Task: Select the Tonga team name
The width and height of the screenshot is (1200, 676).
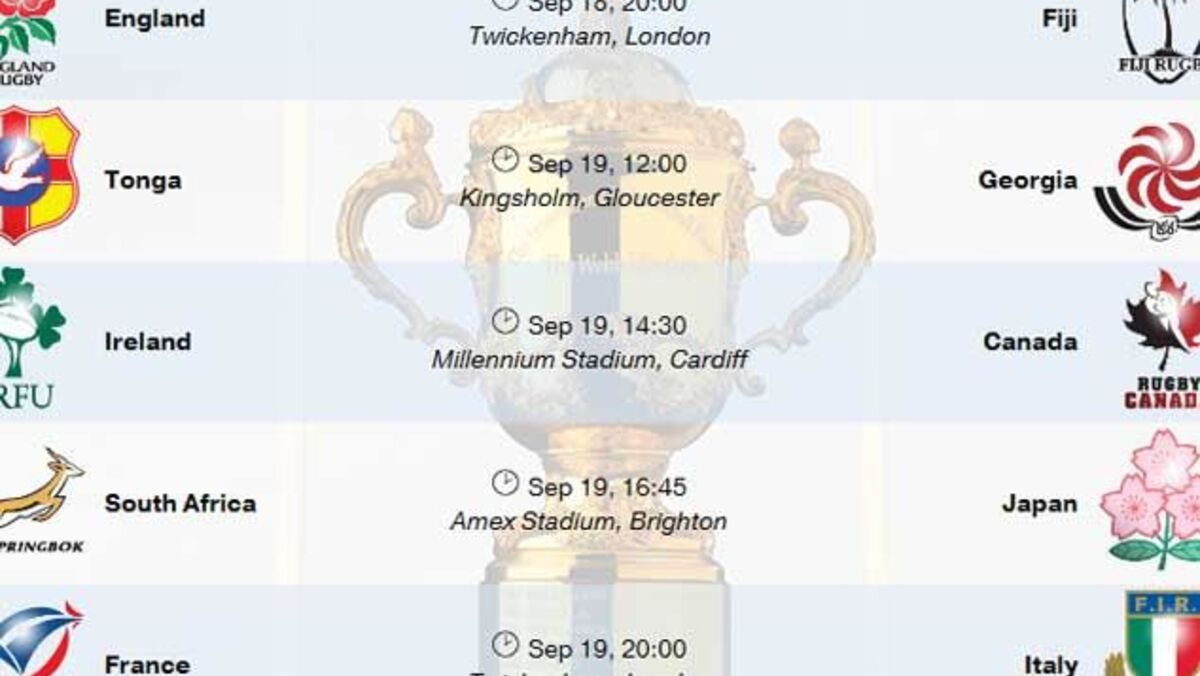Action: [143, 180]
